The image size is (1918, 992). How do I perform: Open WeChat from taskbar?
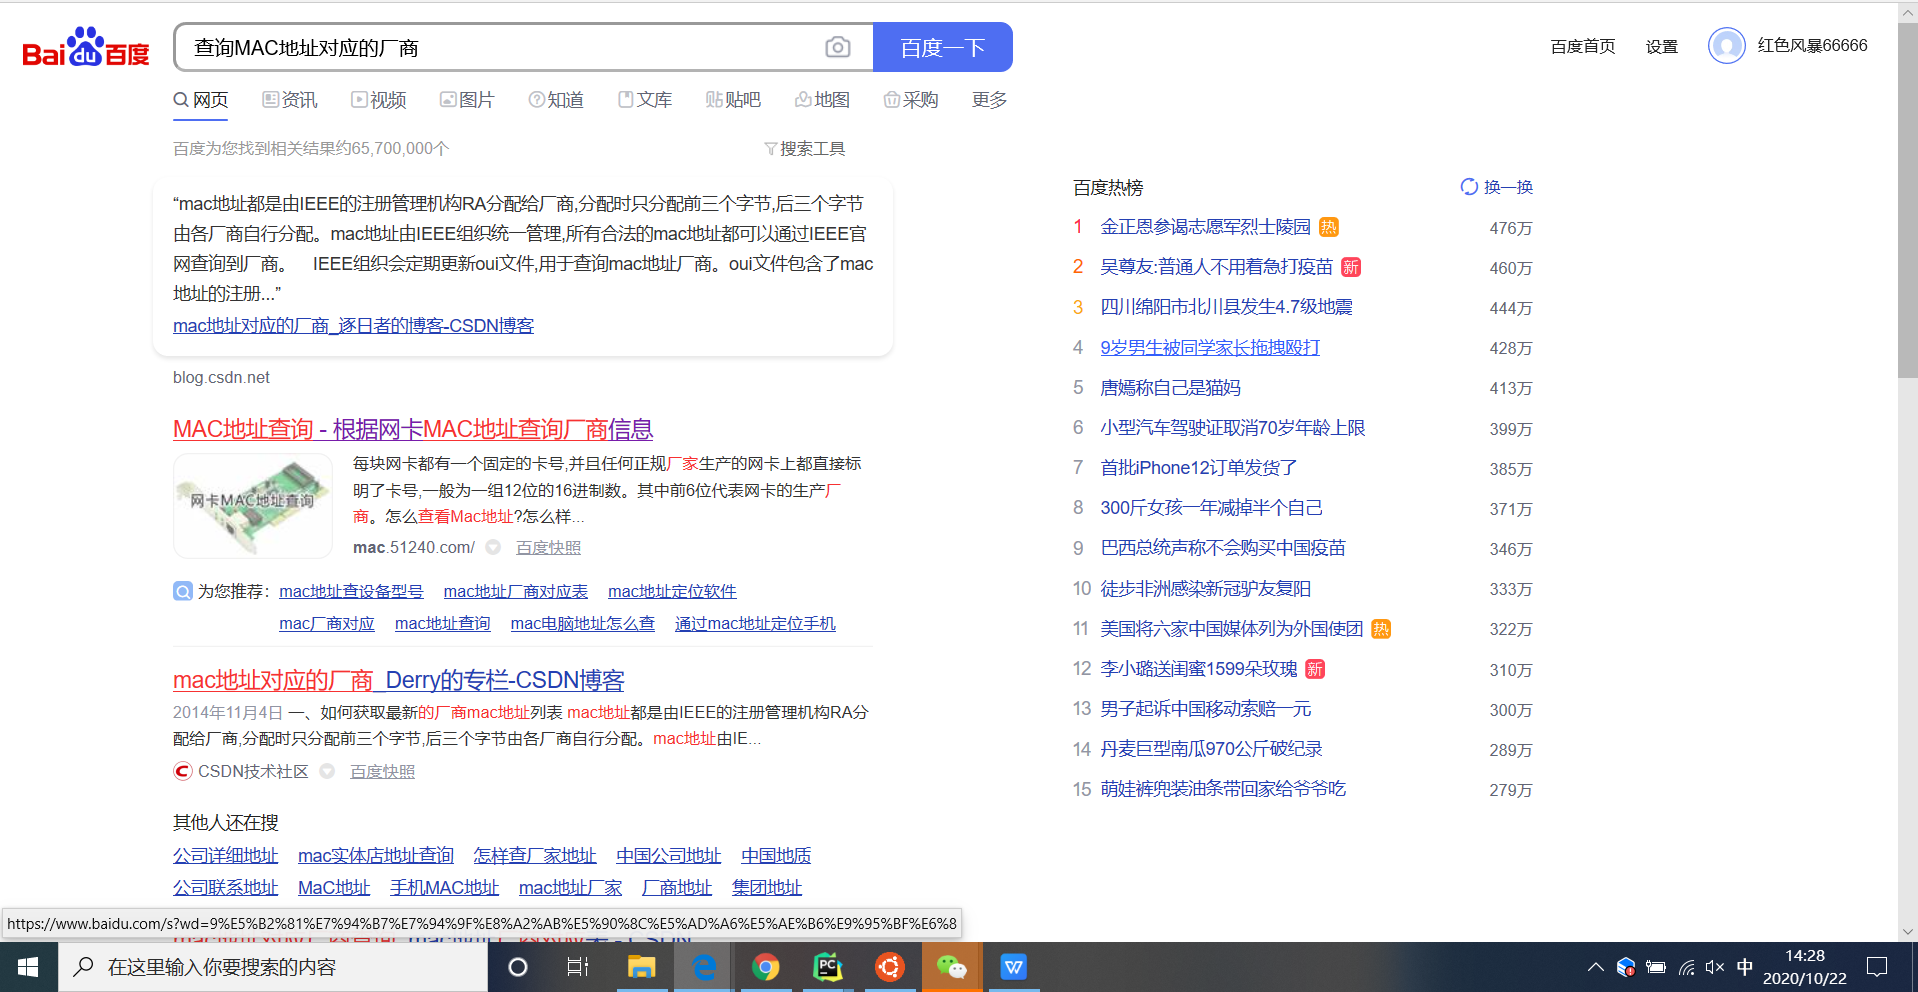tap(952, 967)
